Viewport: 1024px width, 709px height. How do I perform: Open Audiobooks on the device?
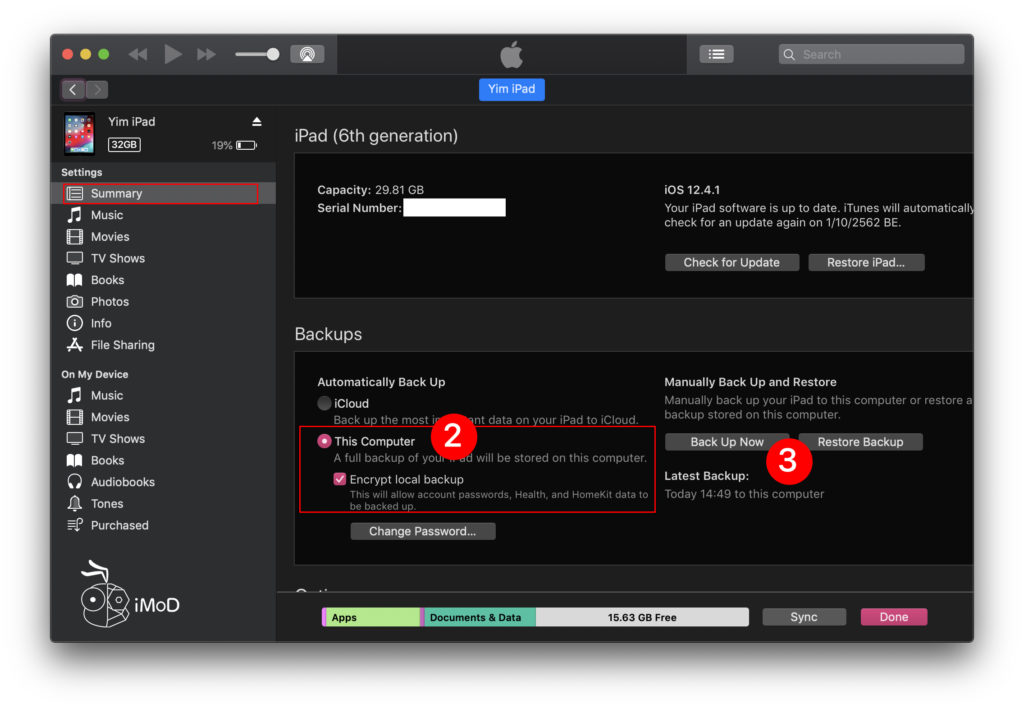coord(122,482)
